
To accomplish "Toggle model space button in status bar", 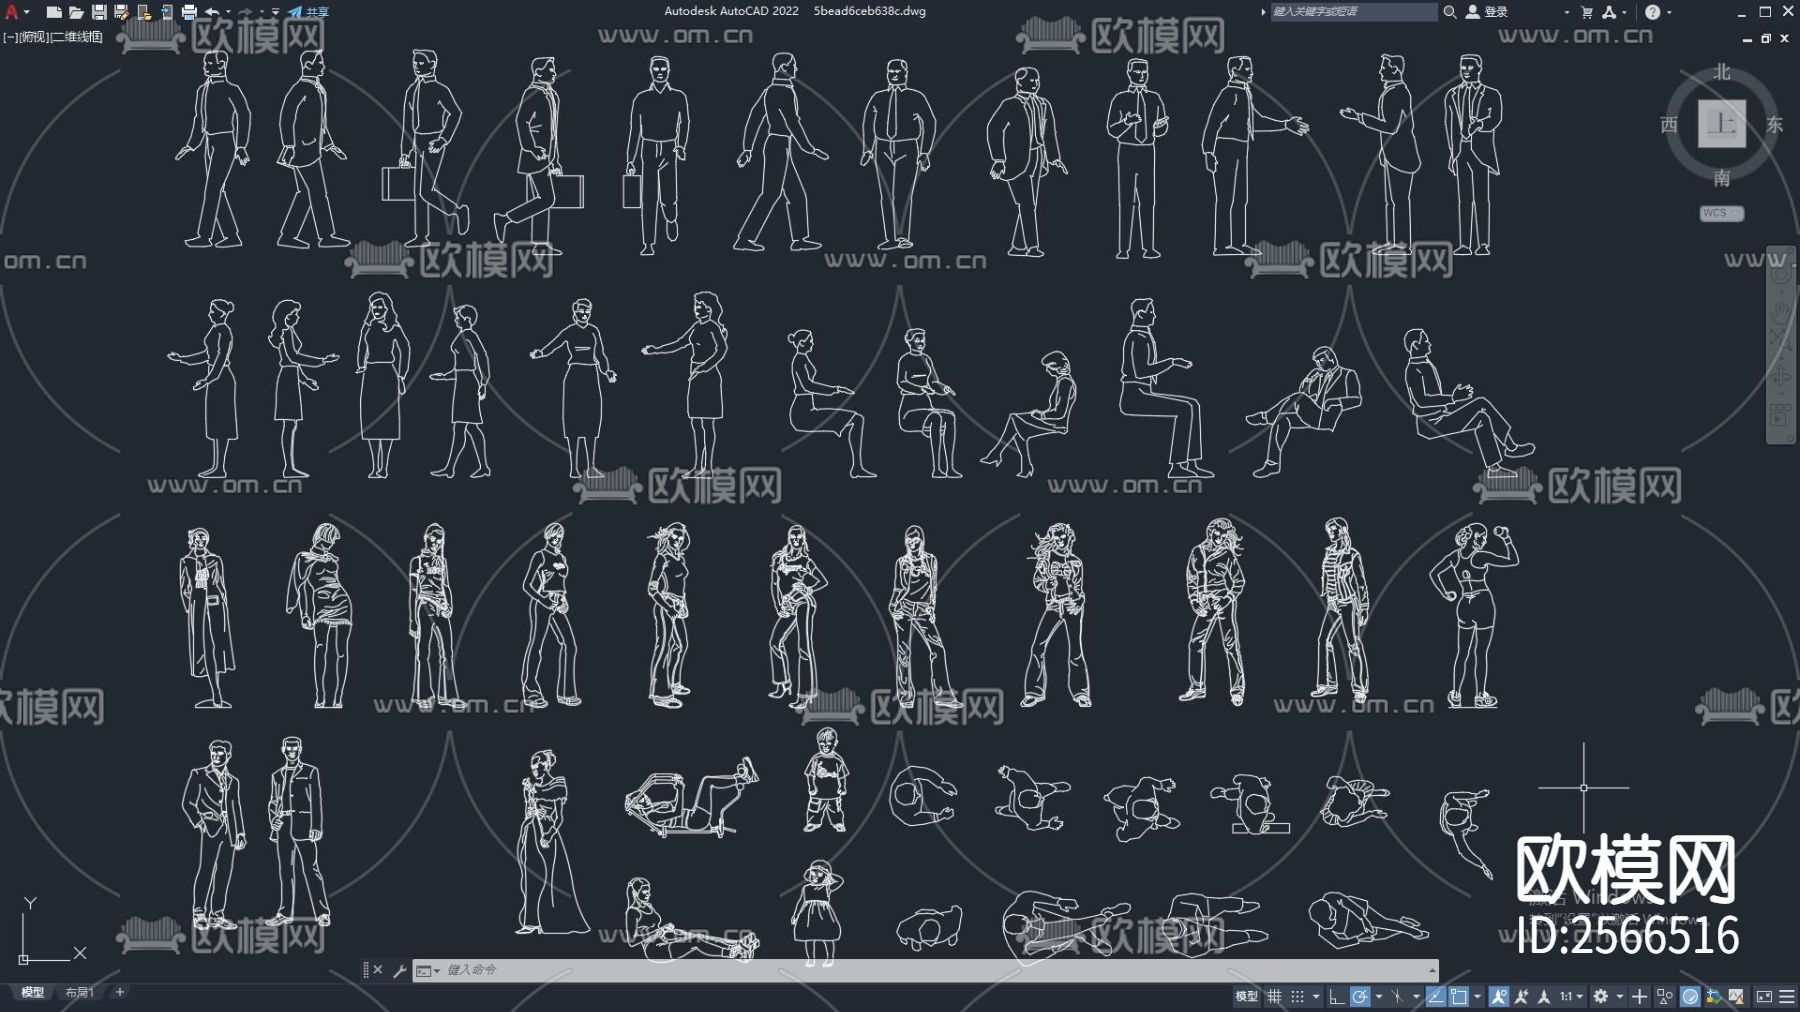I will 1247,996.
